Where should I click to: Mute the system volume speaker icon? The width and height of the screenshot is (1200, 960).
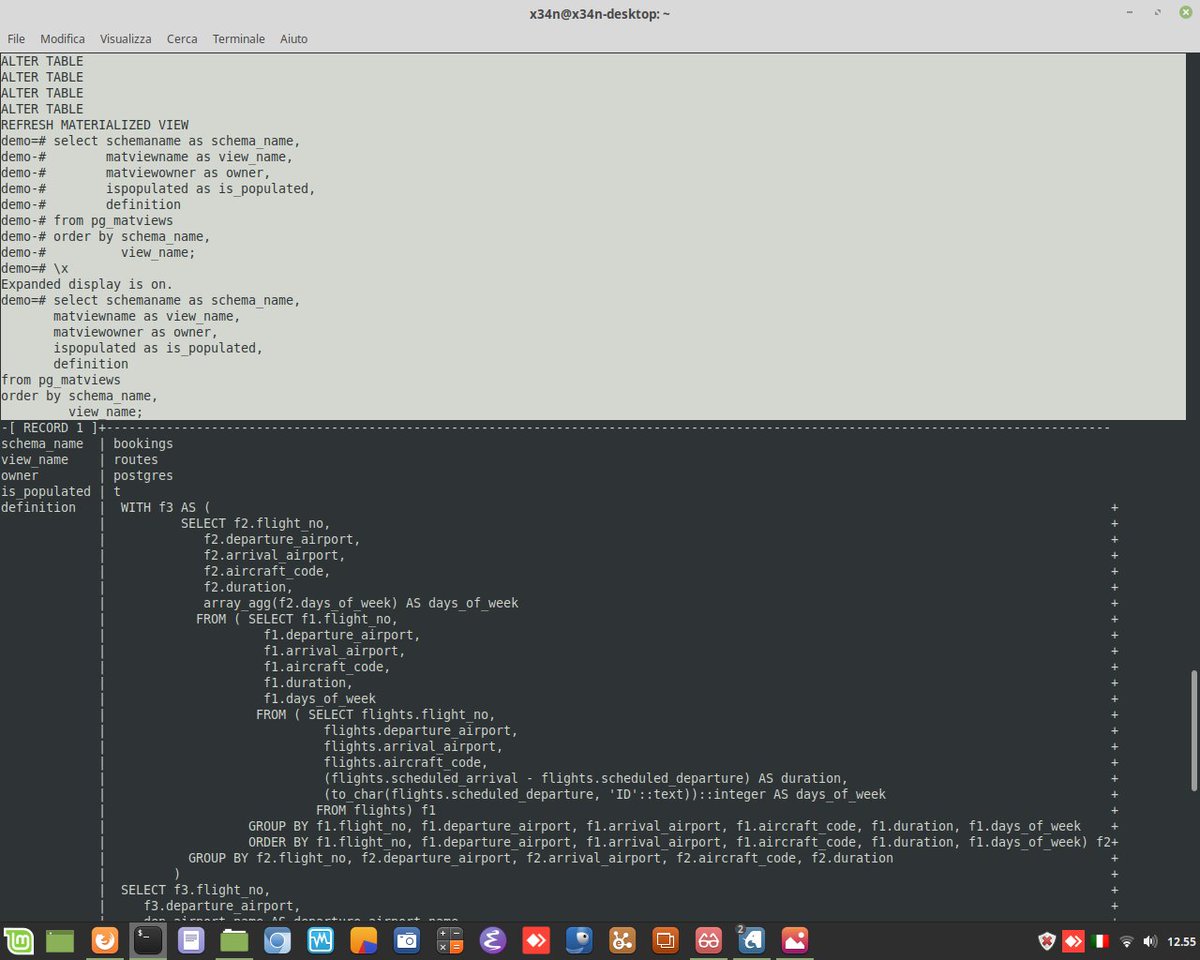tap(1149, 941)
